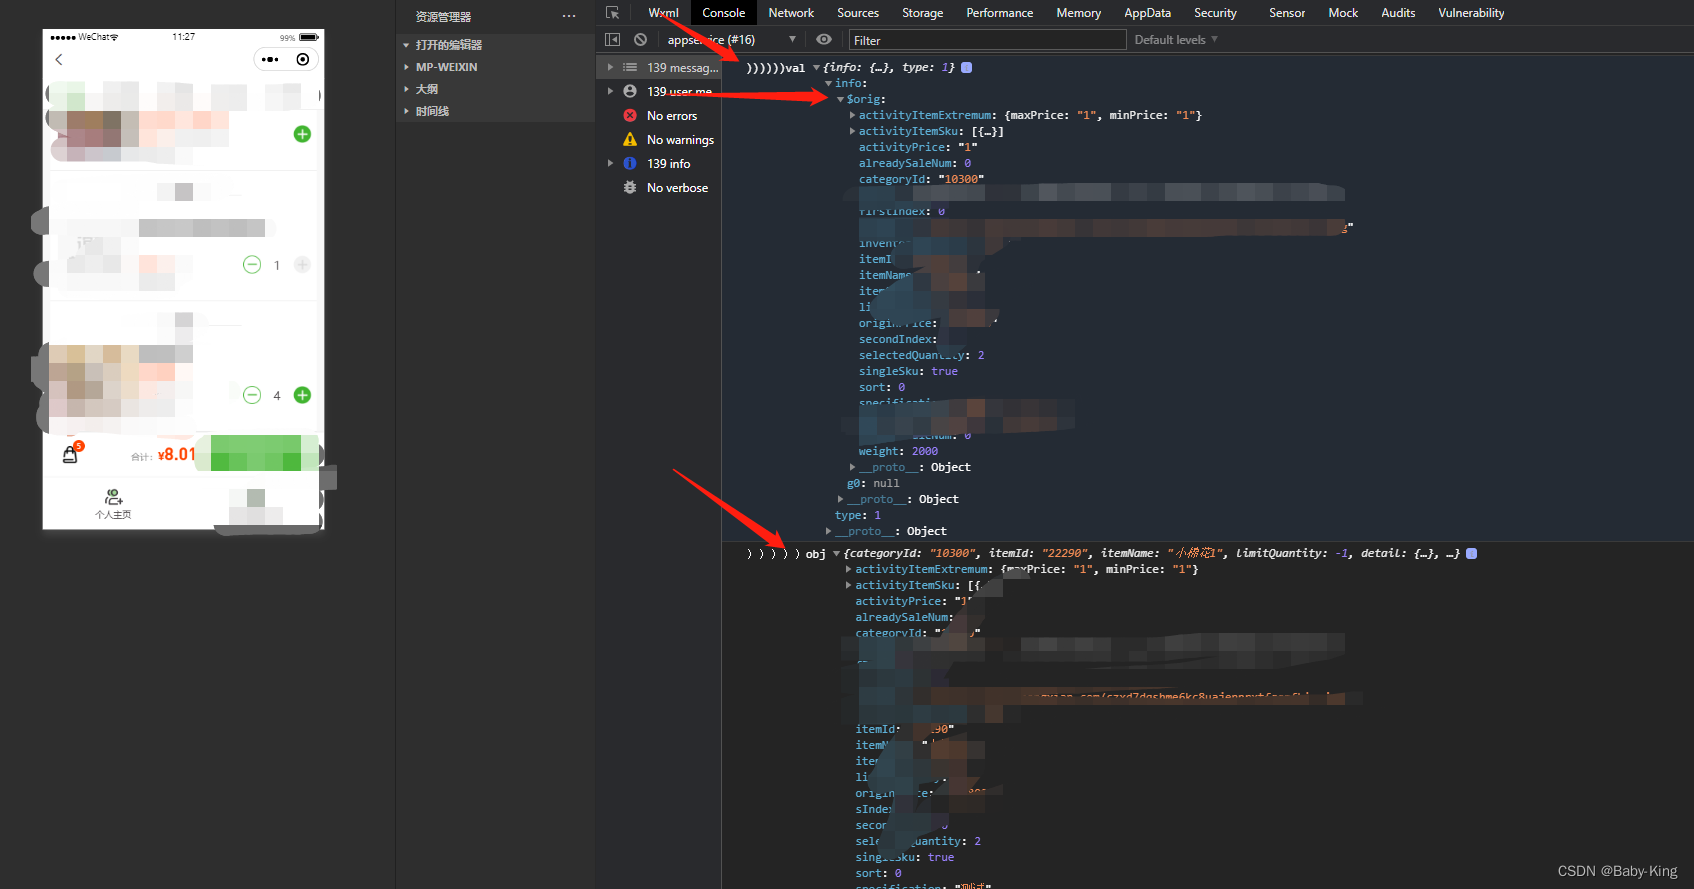Select the Console tab
Viewport: 1694px width, 889px height.
point(723,13)
